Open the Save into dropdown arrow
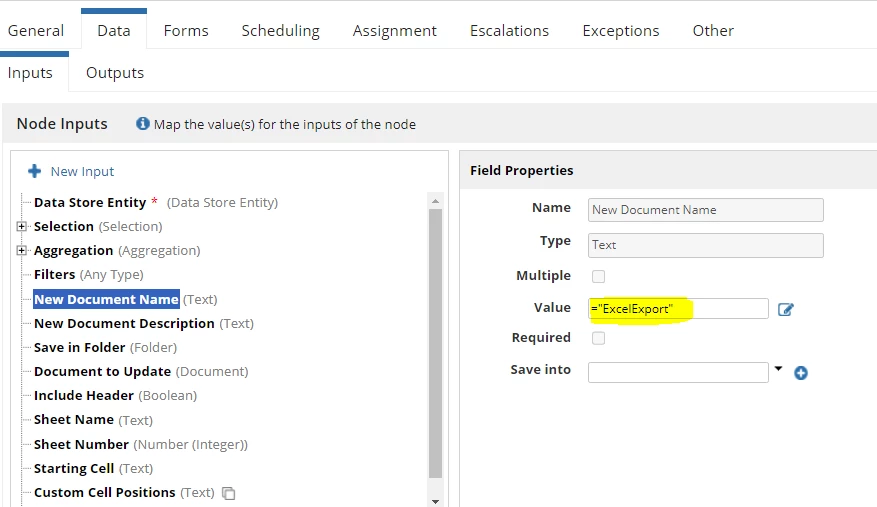This screenshot has height=507, width=877. 778,369
